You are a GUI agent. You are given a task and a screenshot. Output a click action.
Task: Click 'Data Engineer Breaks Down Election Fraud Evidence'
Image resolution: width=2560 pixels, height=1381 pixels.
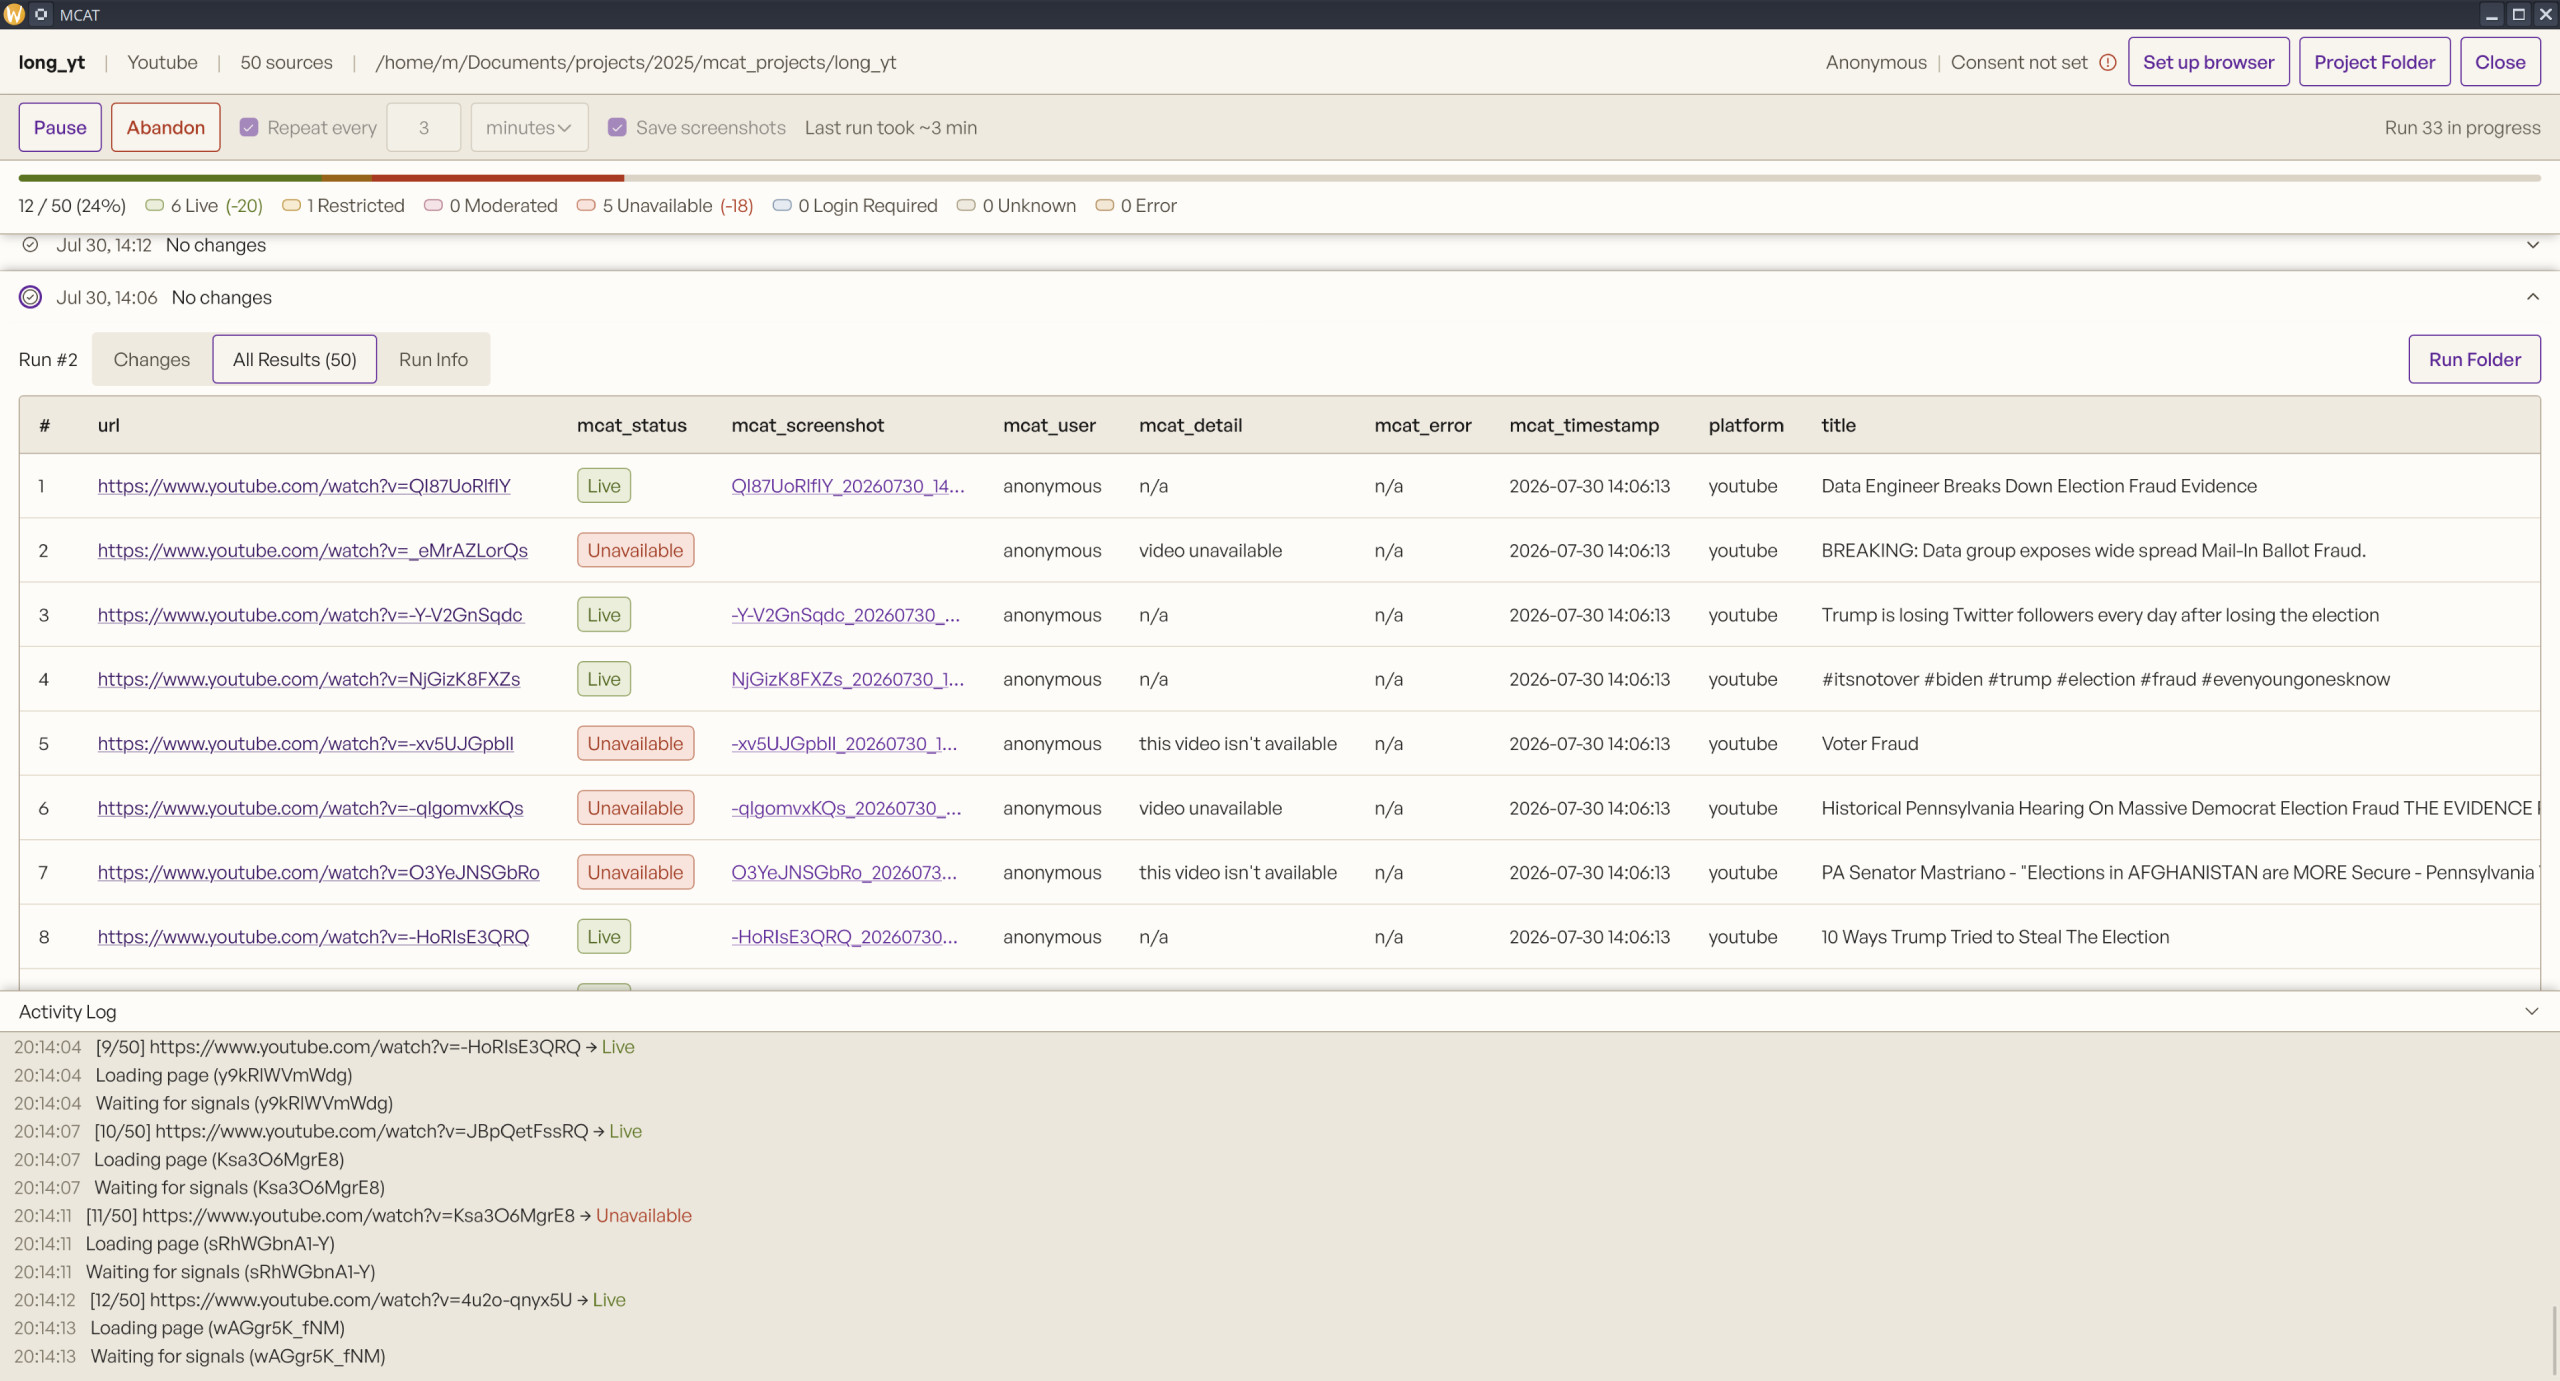point(2039,486)
